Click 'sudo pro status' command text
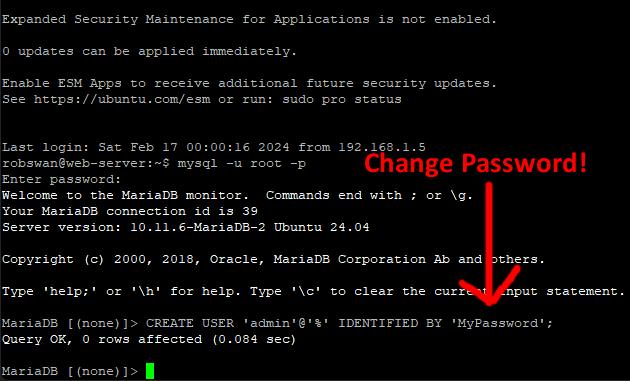630x381 pixels. pyautogui.click(x=342, y=99)
